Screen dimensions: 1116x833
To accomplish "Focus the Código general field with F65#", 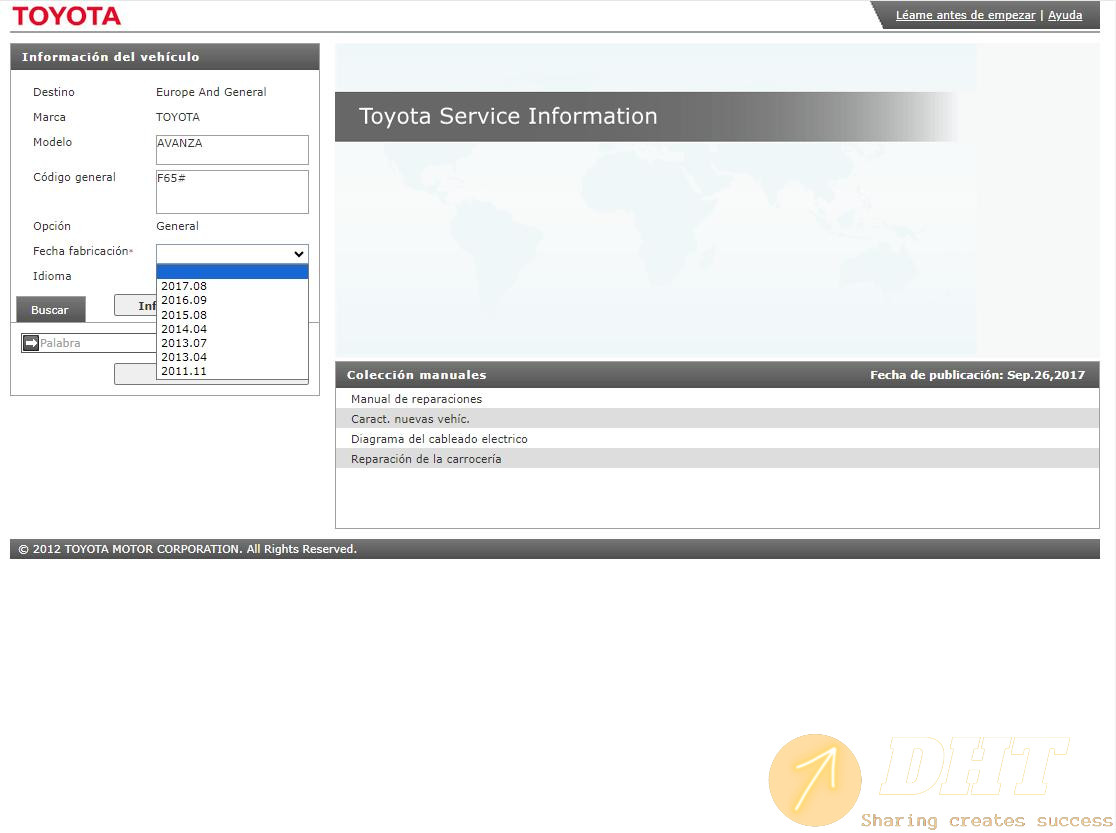I will coord(232,192).
